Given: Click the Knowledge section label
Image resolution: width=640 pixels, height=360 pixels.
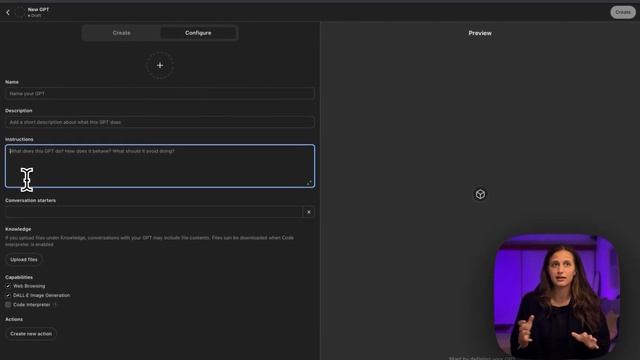Looking at the screenshot, I should pos(18,229).
